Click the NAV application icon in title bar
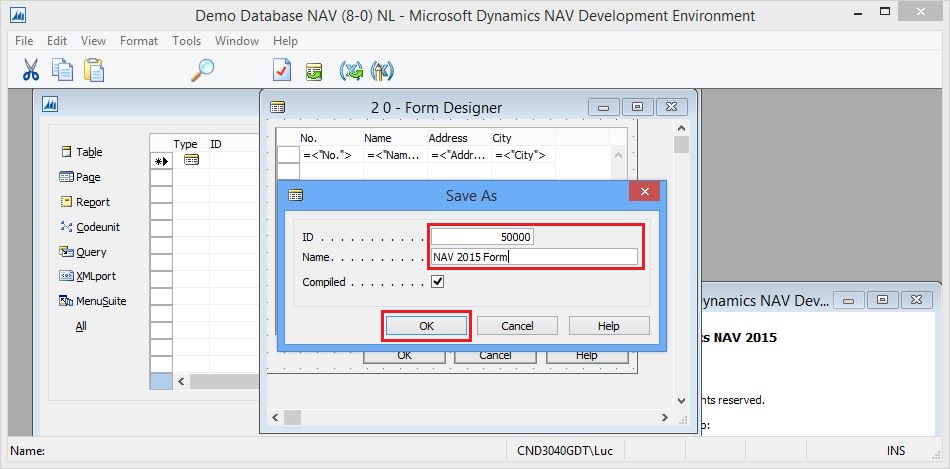The image size is (950, 469). point(18,15)
